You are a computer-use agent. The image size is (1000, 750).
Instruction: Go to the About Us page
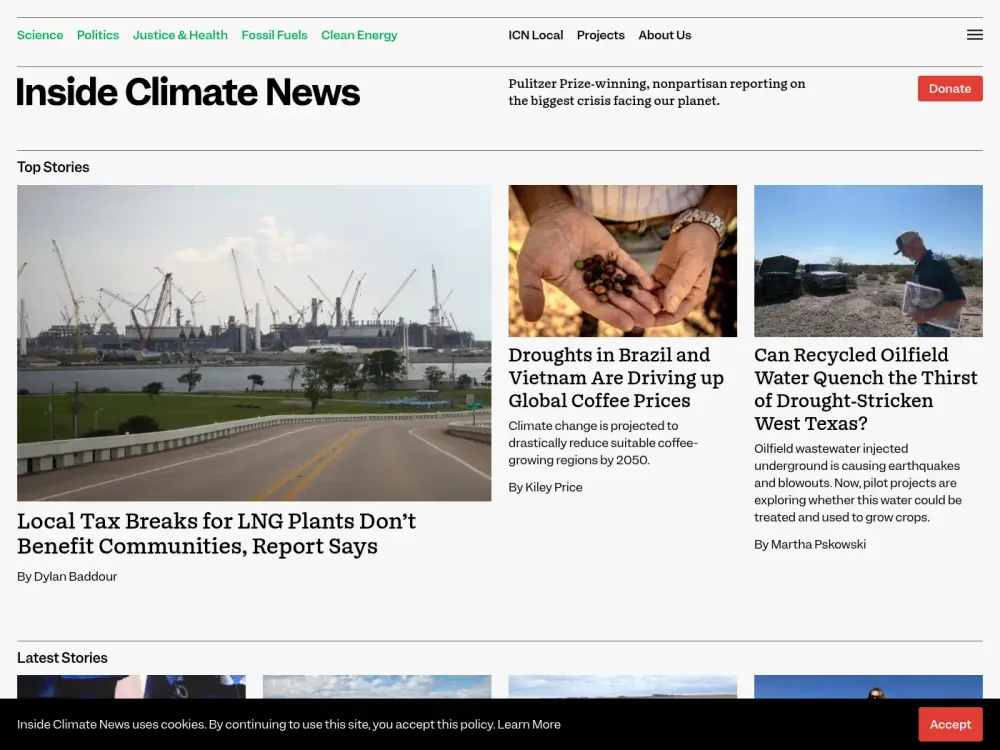664,35
